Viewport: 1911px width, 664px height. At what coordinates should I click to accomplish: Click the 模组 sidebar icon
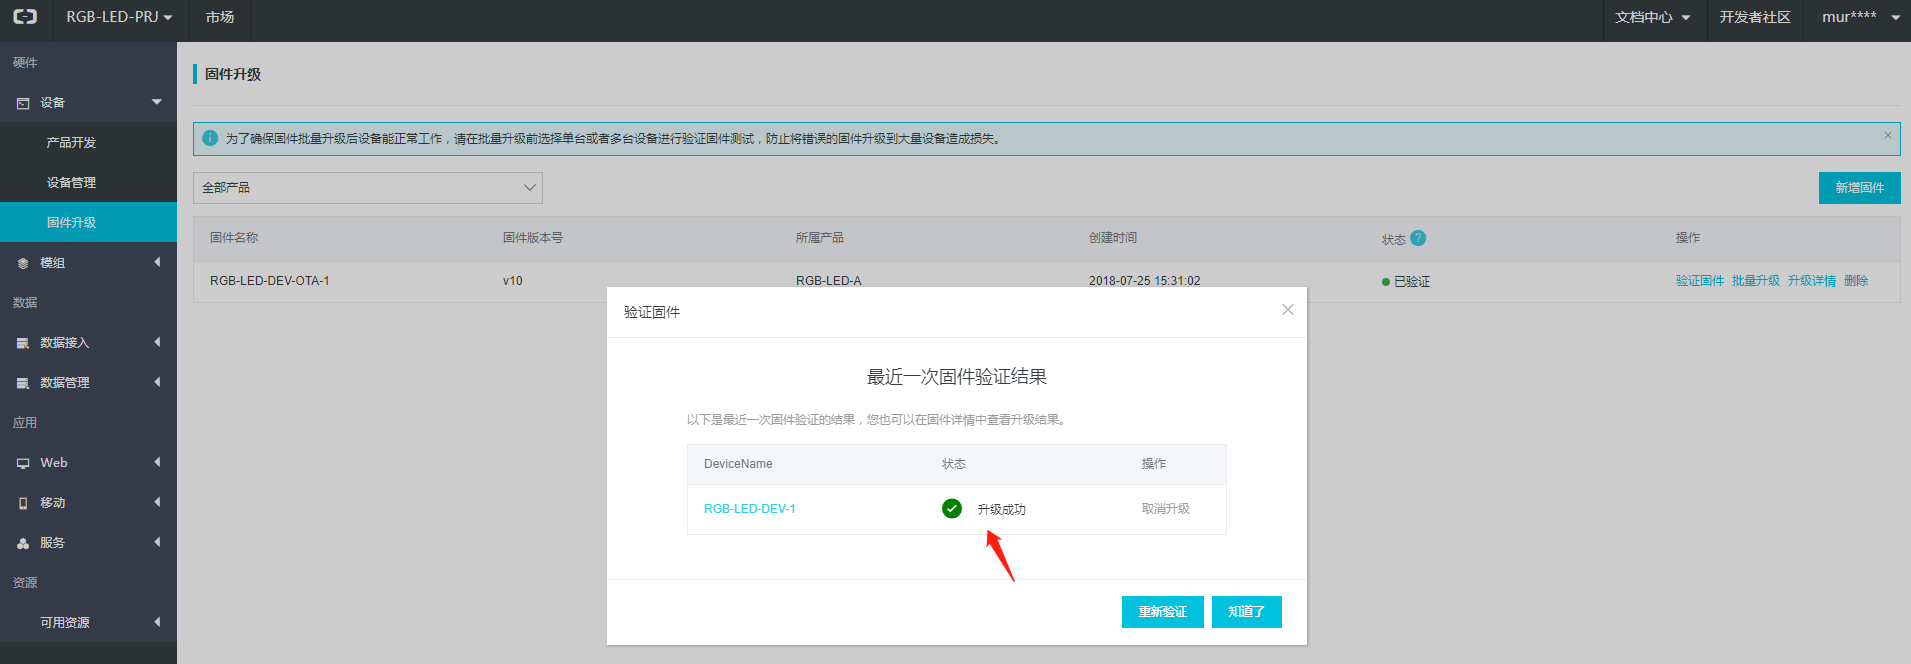23,263
